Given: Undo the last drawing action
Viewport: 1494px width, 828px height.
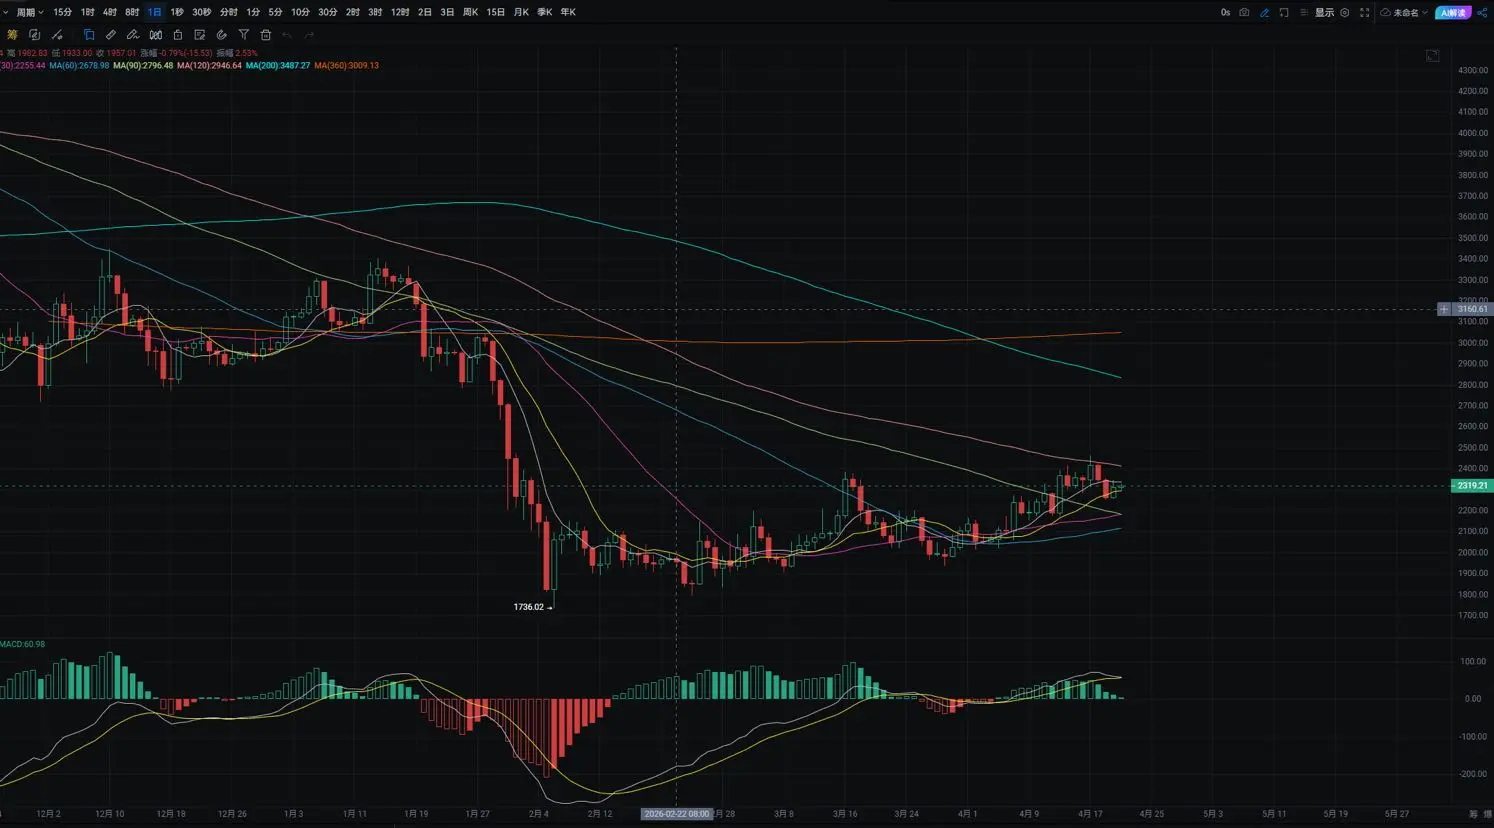Looking at the screenshot, I should 287,35.
